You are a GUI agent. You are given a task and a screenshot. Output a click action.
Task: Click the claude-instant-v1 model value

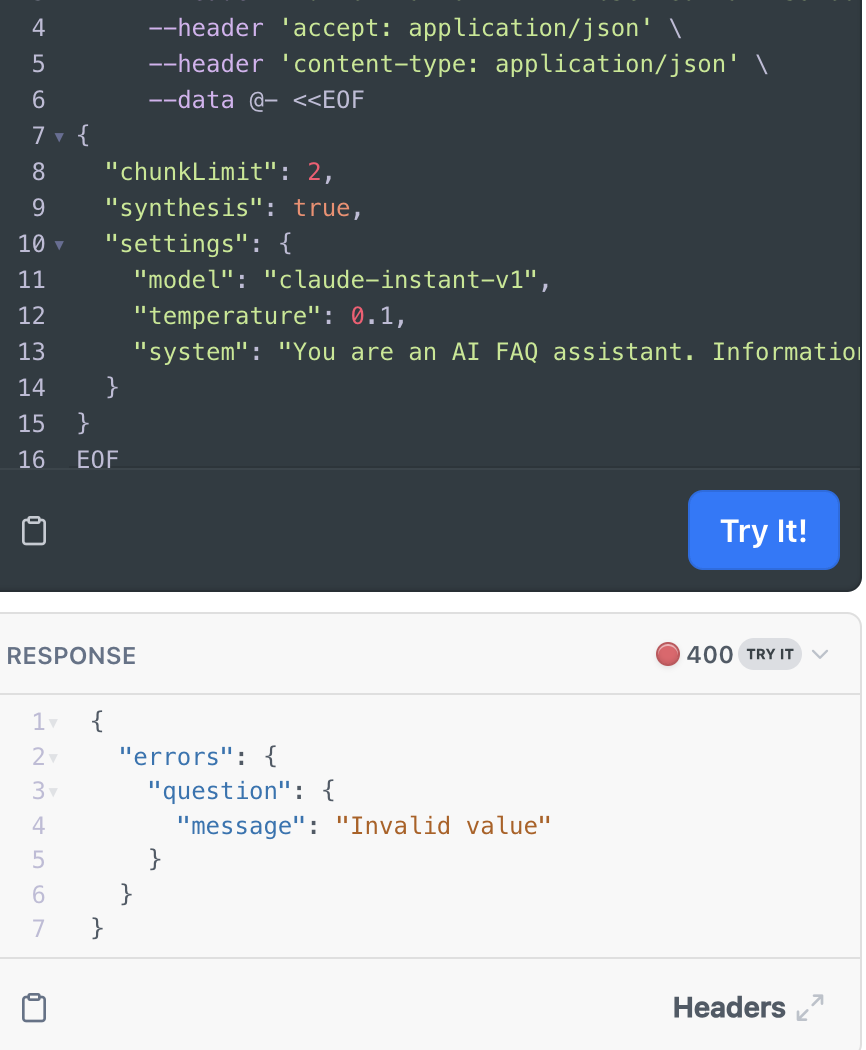click(x=400, y=280)
